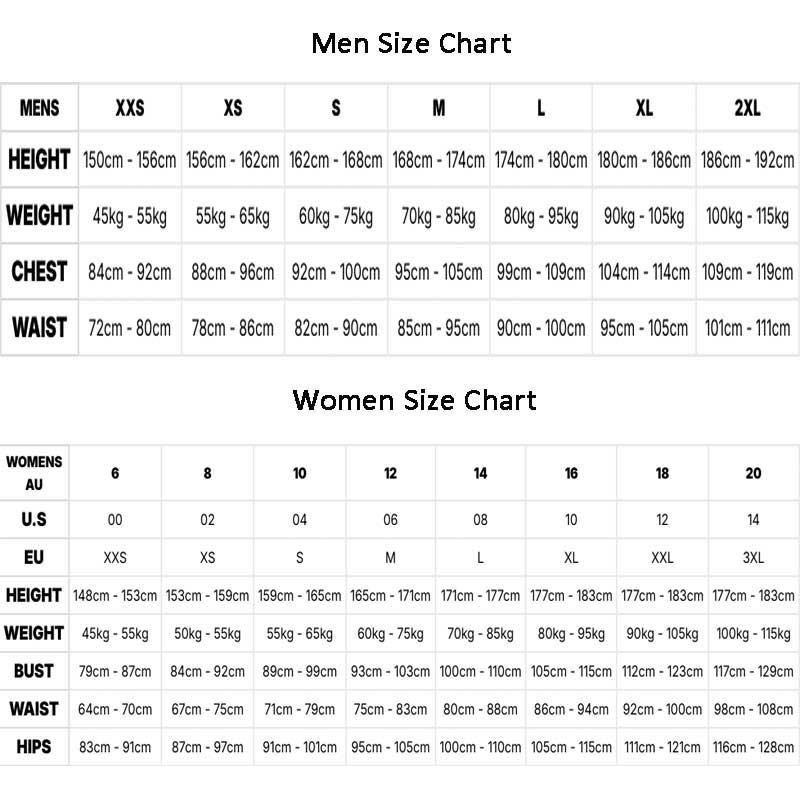Viewport: 800px width, 800px height.
Task: Select the 117cm - 129cm bust cell
Action: [753, 671]
